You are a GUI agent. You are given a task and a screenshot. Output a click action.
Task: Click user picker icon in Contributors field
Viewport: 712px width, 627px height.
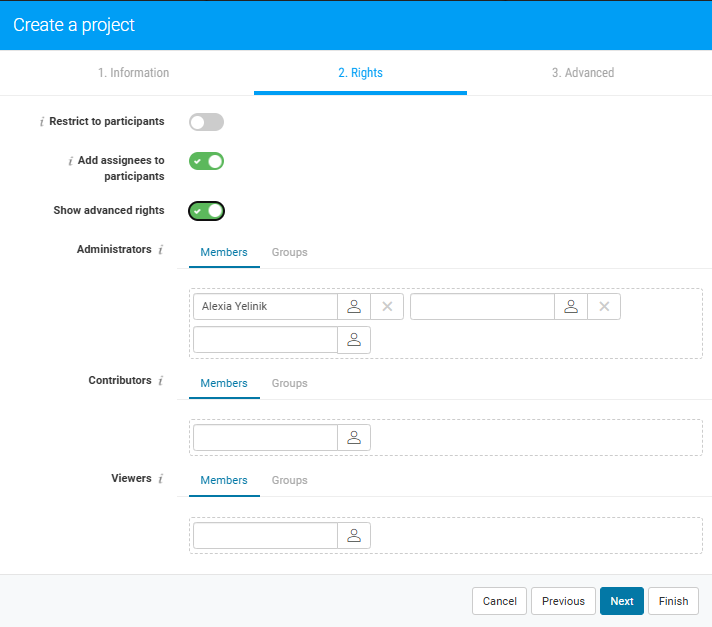tap(354, 437)
